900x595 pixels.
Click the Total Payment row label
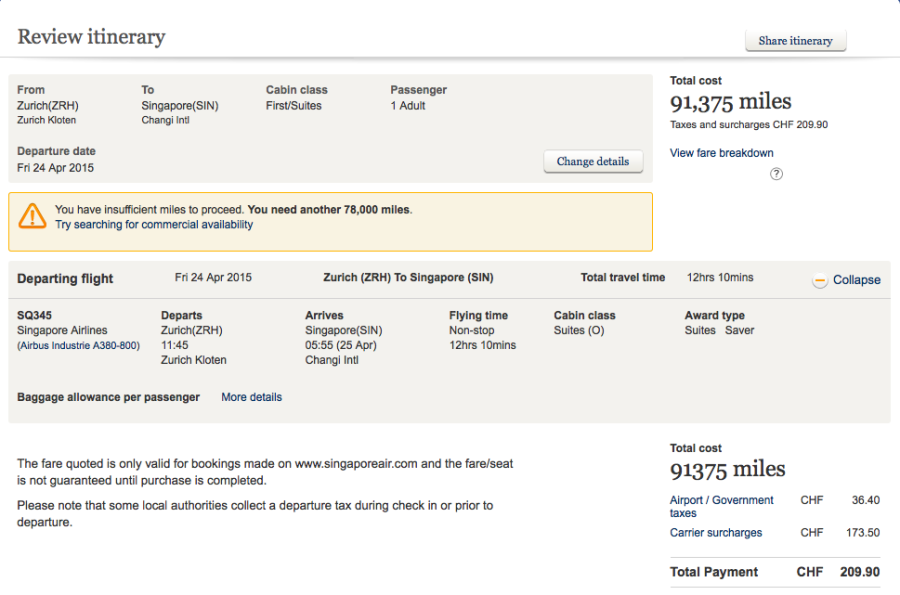coord(714,572)
